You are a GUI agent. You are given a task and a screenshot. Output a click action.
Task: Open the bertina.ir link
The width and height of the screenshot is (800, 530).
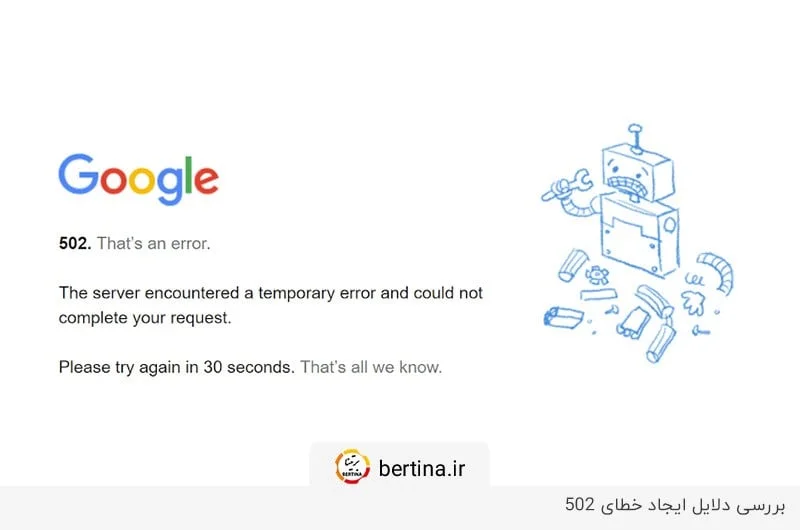click(421, 468)
